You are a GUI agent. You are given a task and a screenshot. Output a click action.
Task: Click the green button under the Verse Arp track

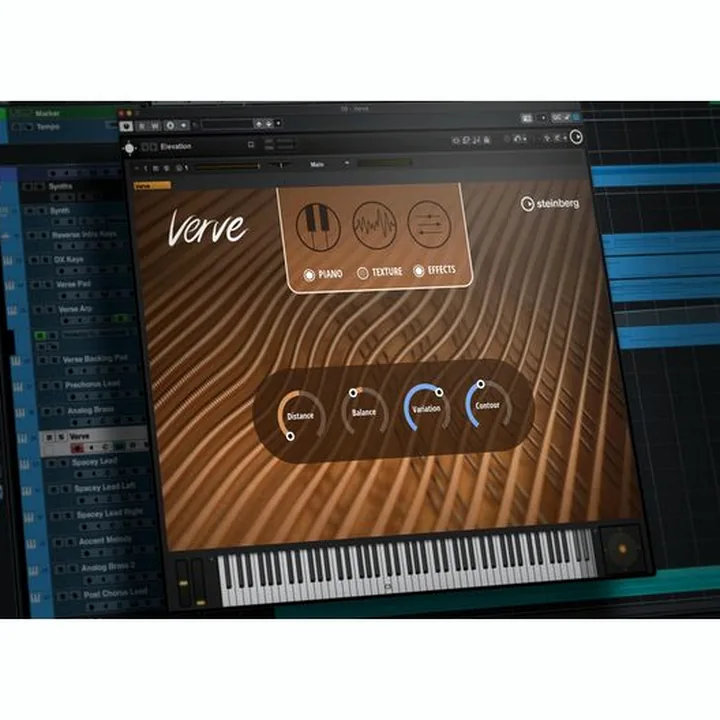(40, 336)
